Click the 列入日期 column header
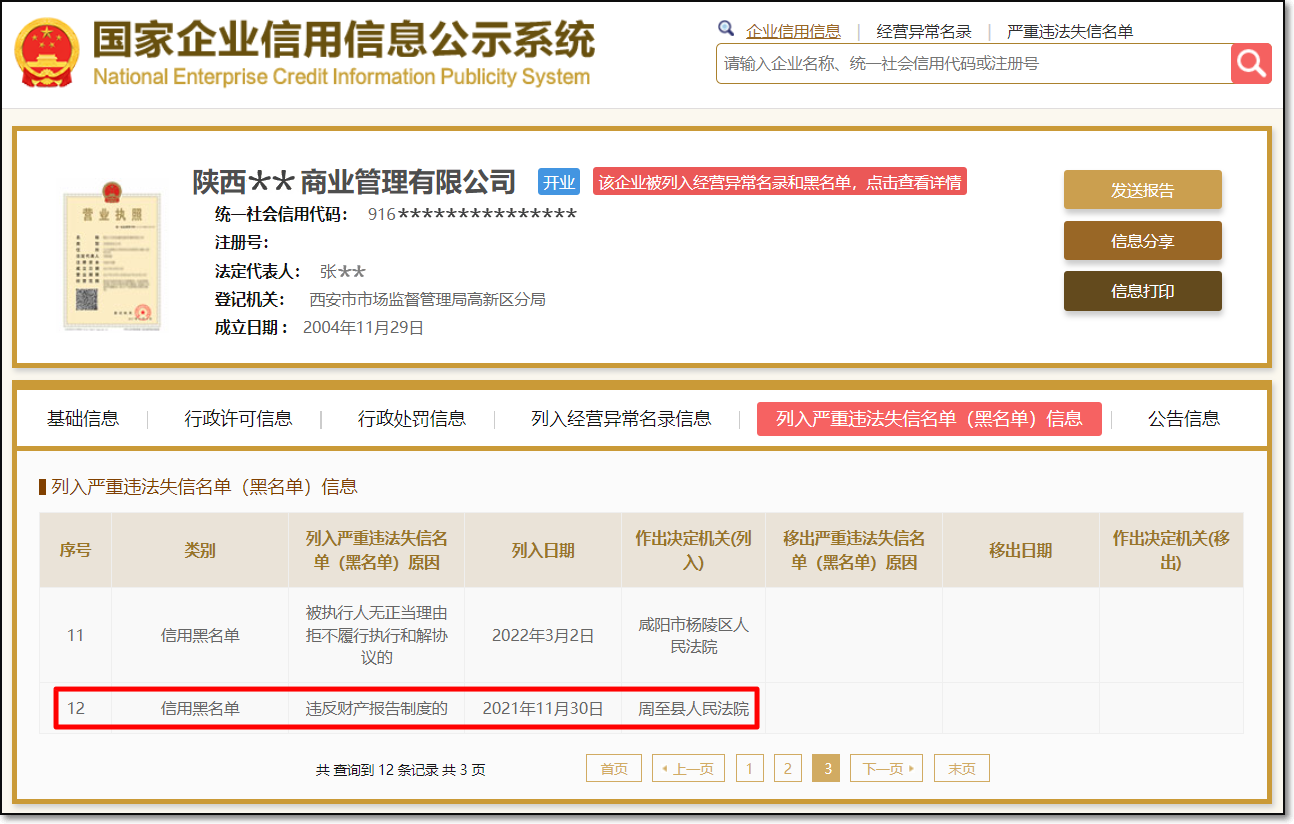This screenshot has width=1294, height=824. [x=543, y=550]
